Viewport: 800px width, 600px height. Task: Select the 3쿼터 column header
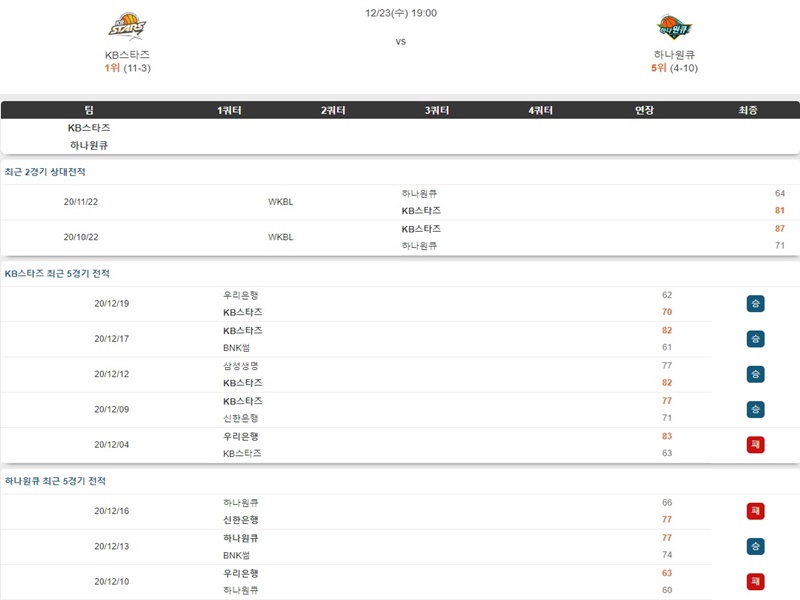[x=437, y=110]
